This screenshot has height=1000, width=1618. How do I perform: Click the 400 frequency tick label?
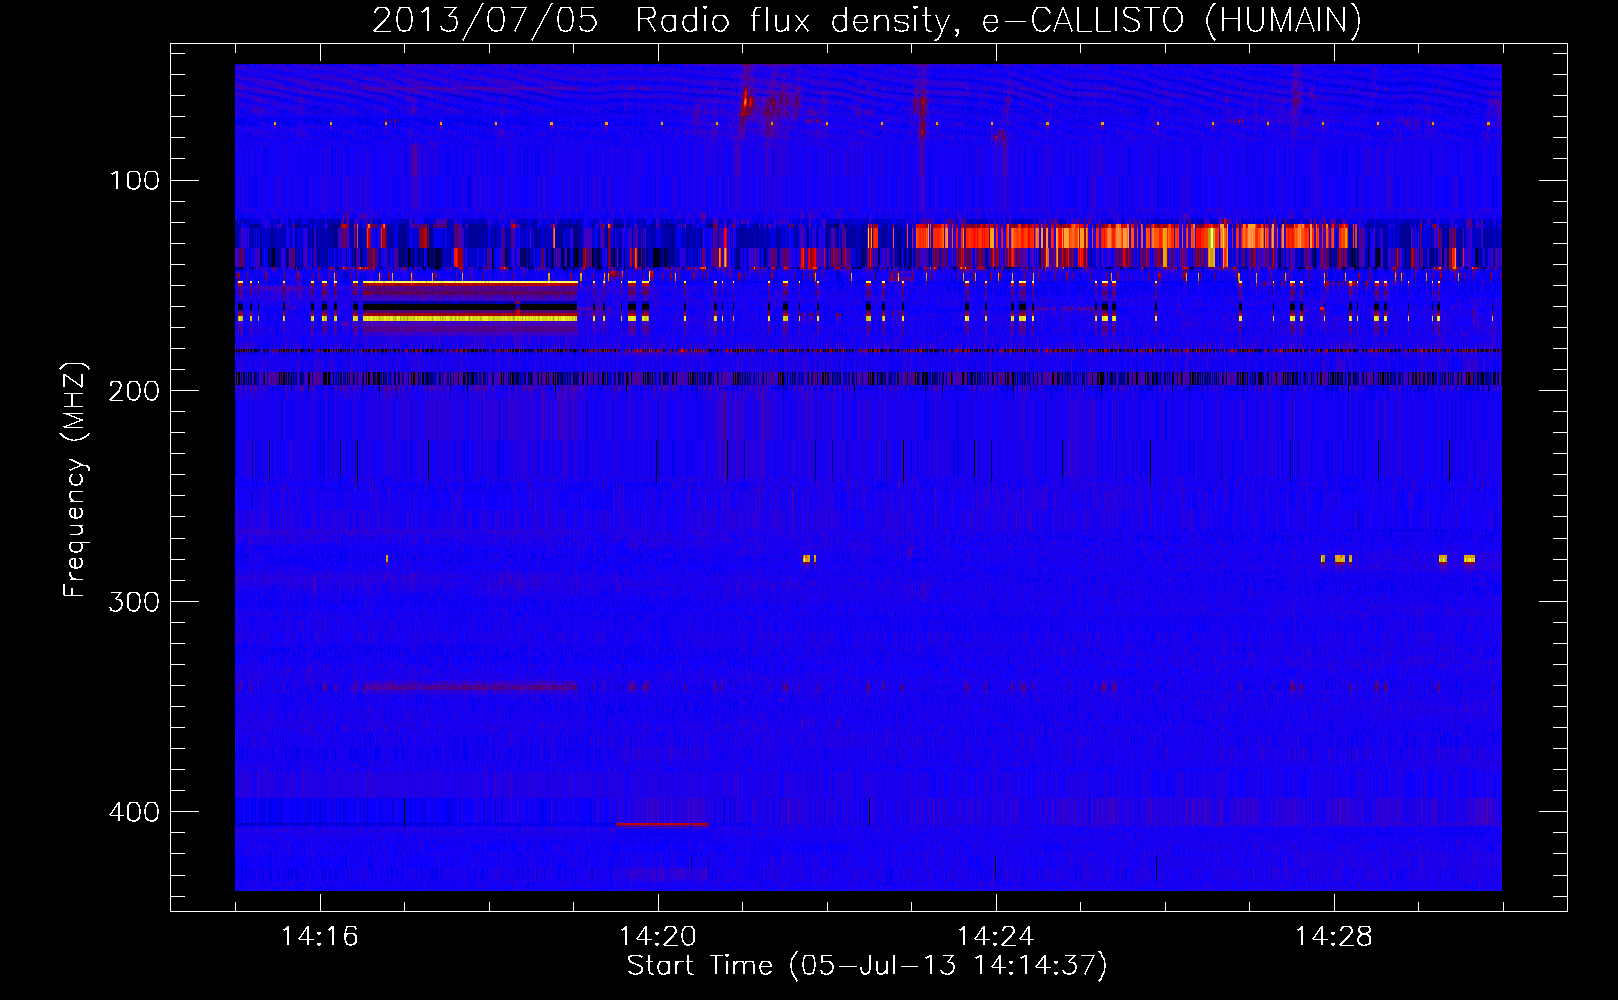(x=135, y=812)
